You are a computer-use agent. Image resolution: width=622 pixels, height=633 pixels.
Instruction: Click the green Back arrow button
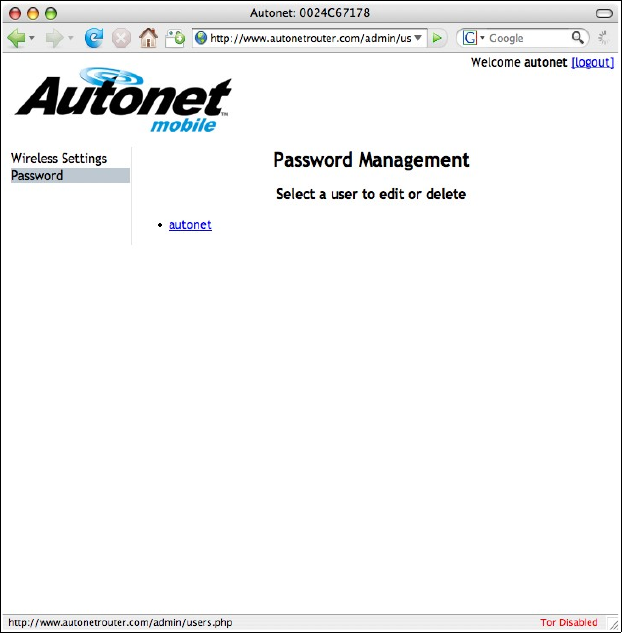[x=16, y=38]
